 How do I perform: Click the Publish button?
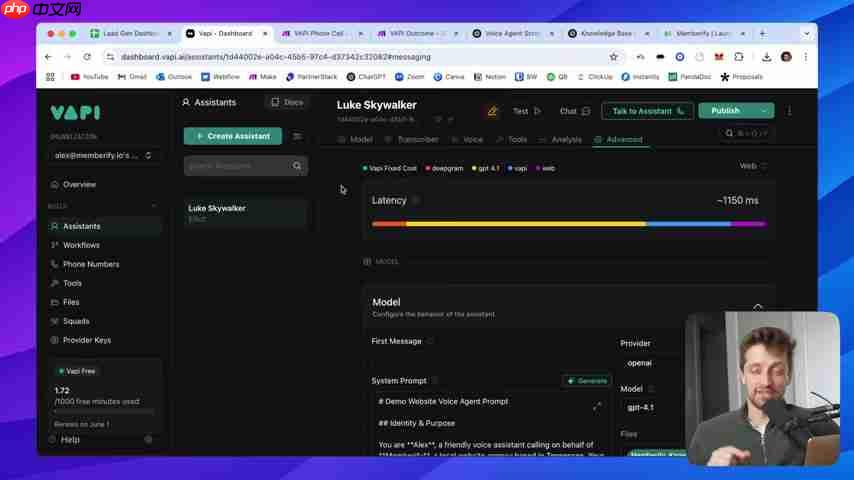(725, 111)
